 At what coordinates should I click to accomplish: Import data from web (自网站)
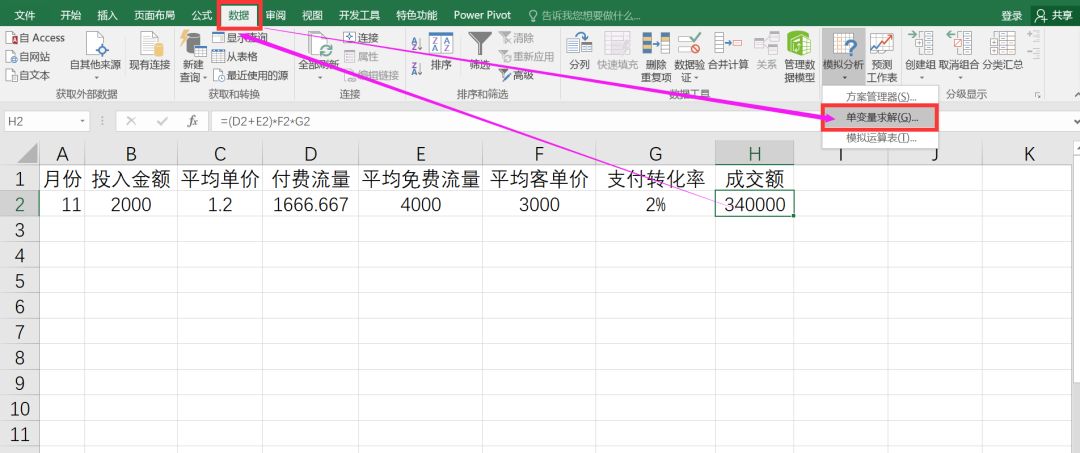[x=29, y=57]
